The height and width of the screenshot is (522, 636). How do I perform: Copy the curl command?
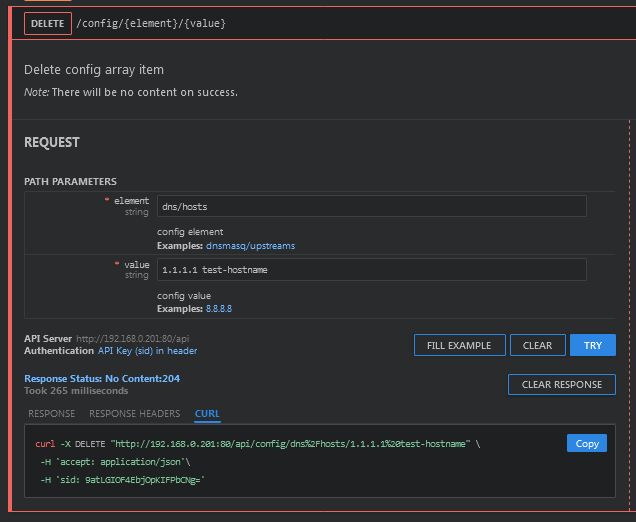586,443
